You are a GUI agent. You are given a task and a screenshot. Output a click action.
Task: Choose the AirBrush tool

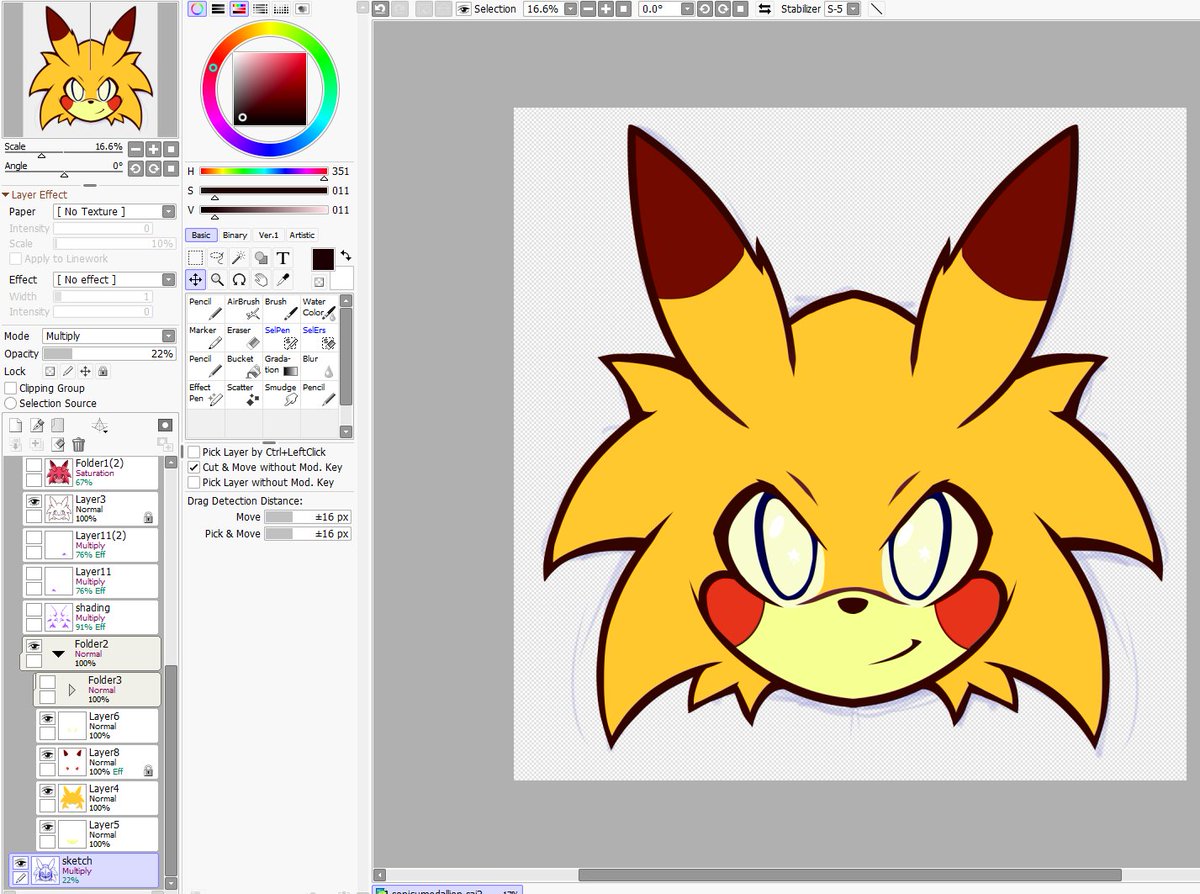(x=243, y=307)
